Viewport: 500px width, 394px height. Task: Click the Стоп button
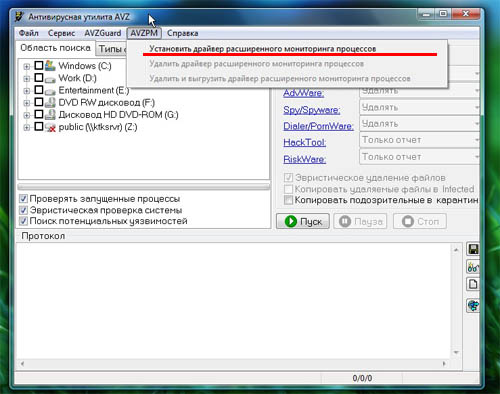coord(420,221)
